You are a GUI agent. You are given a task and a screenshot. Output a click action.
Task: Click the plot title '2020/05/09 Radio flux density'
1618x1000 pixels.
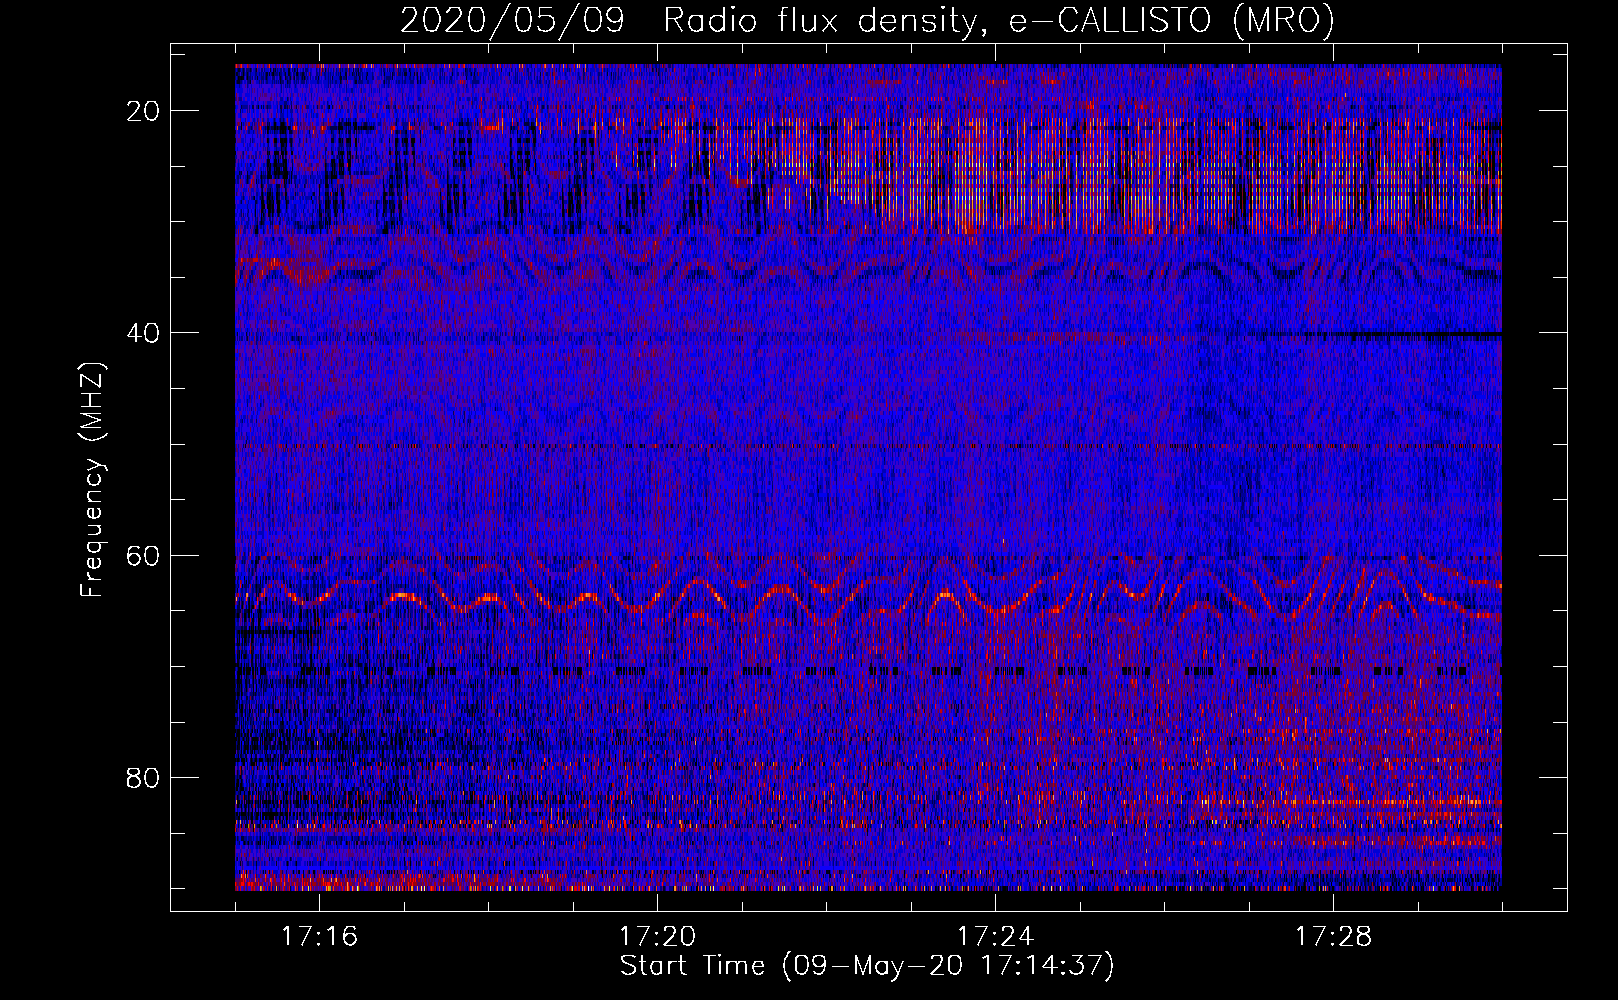coord(867,20)
